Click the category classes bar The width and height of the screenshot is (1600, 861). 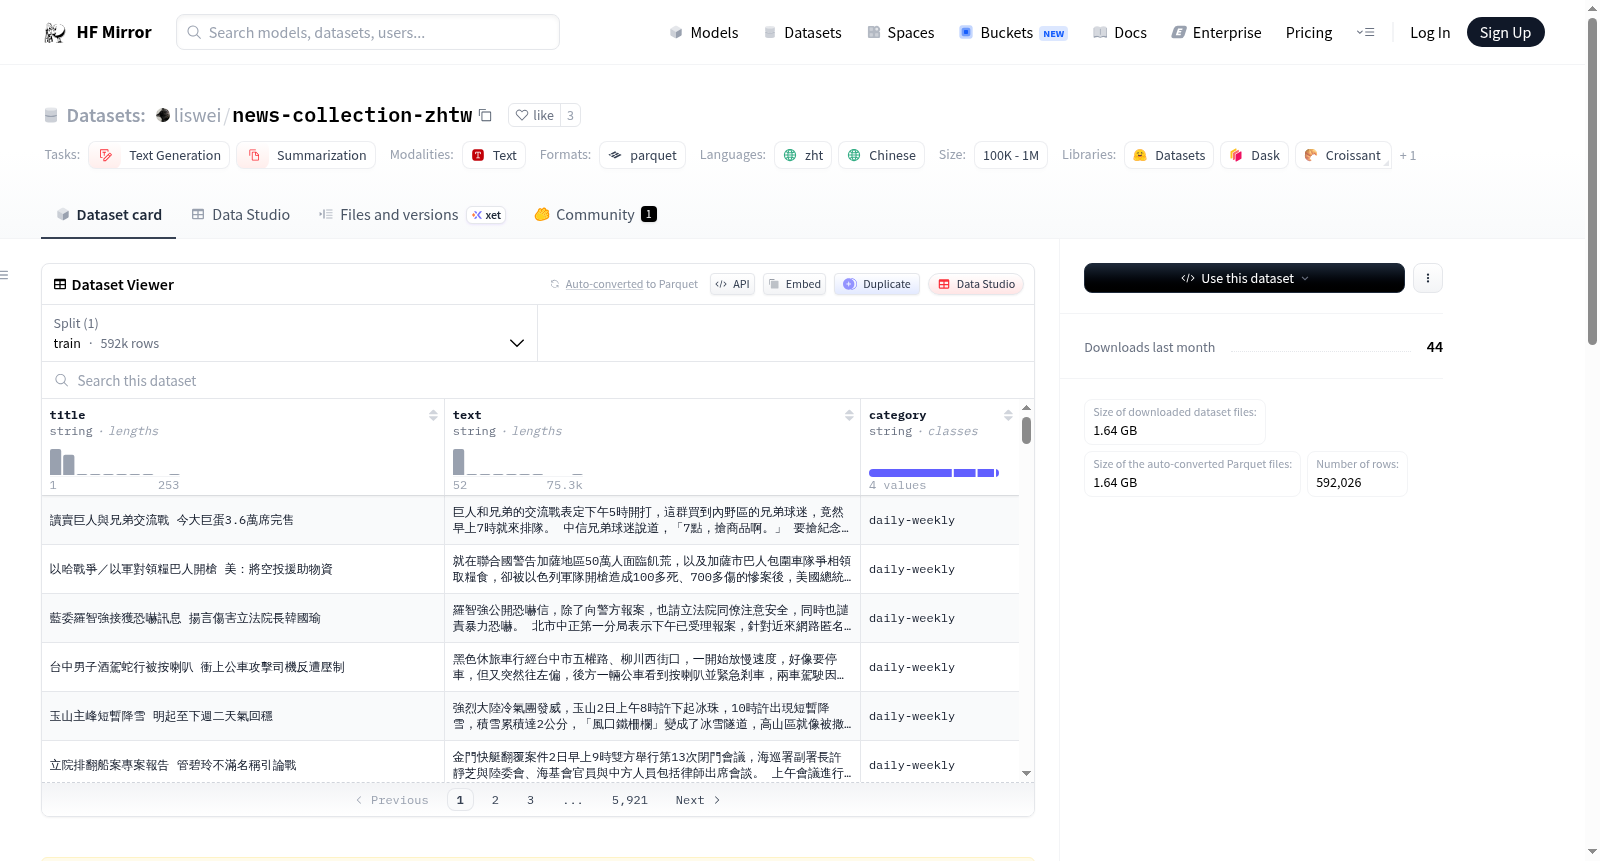[x=934, y=473]
